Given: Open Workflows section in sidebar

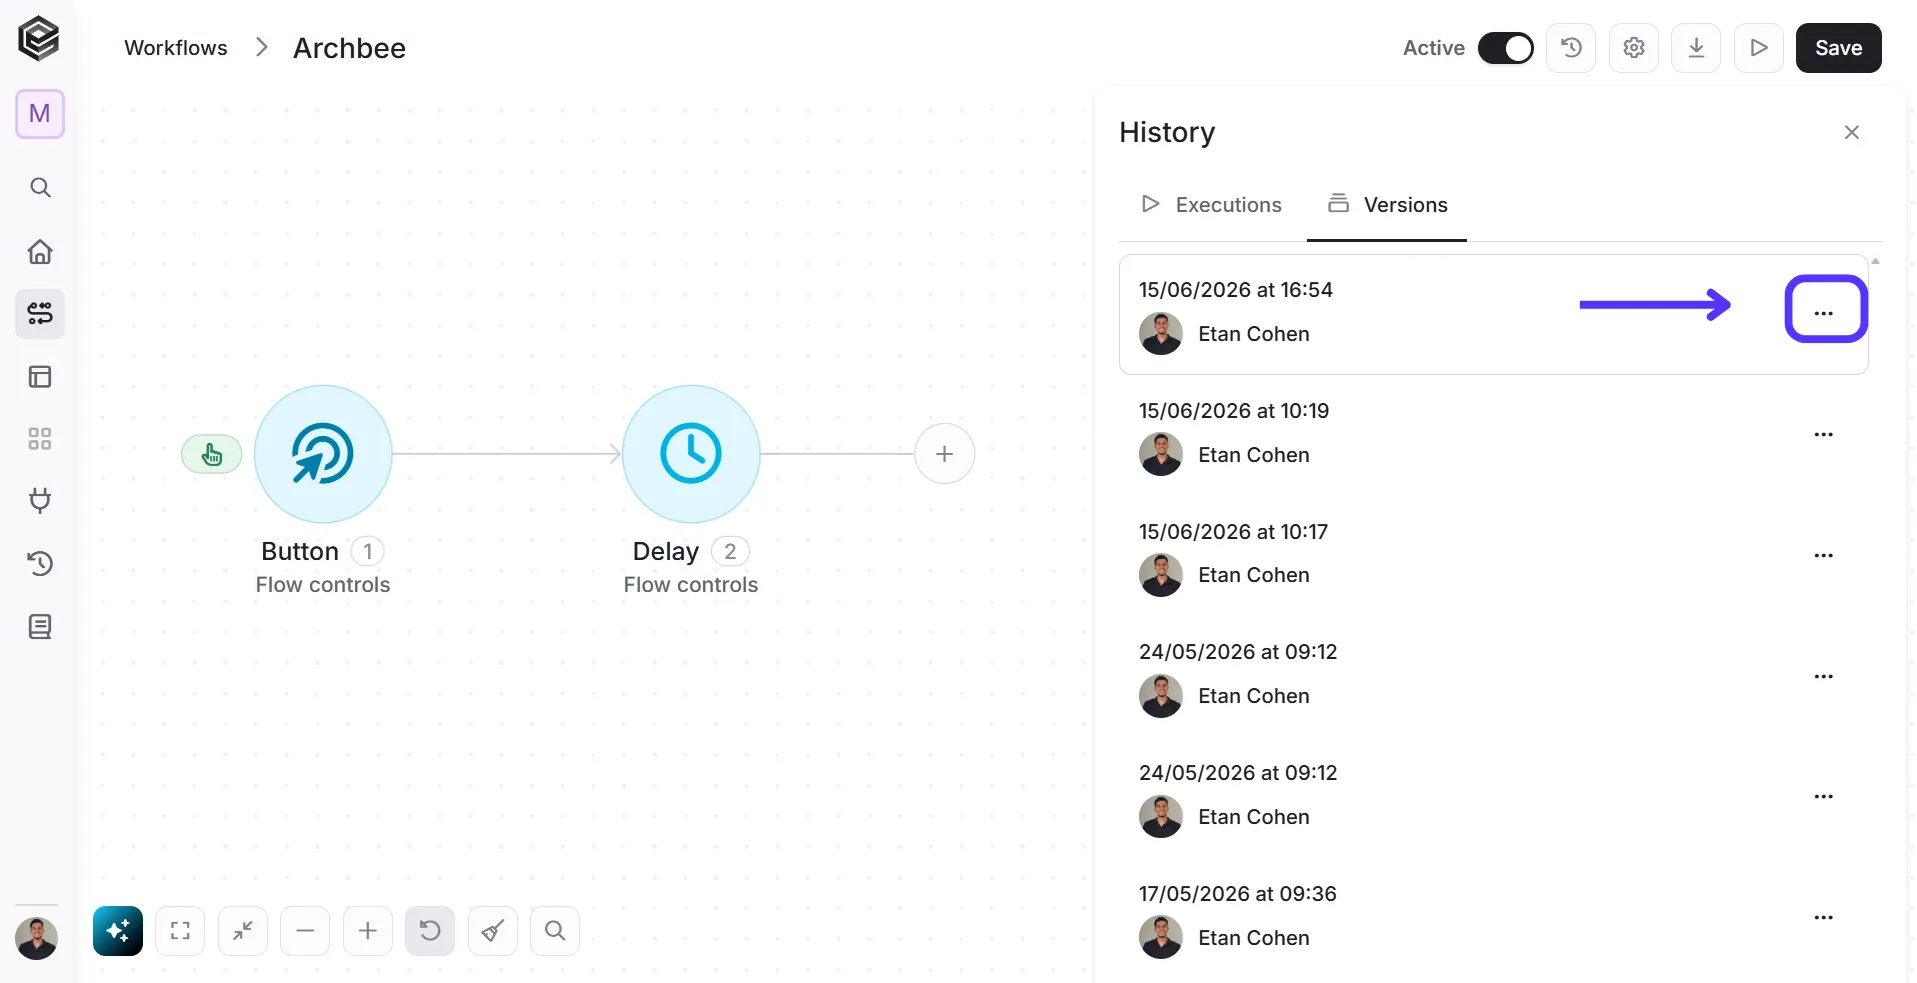Looking at the screenshot, I should pos(40,314).
